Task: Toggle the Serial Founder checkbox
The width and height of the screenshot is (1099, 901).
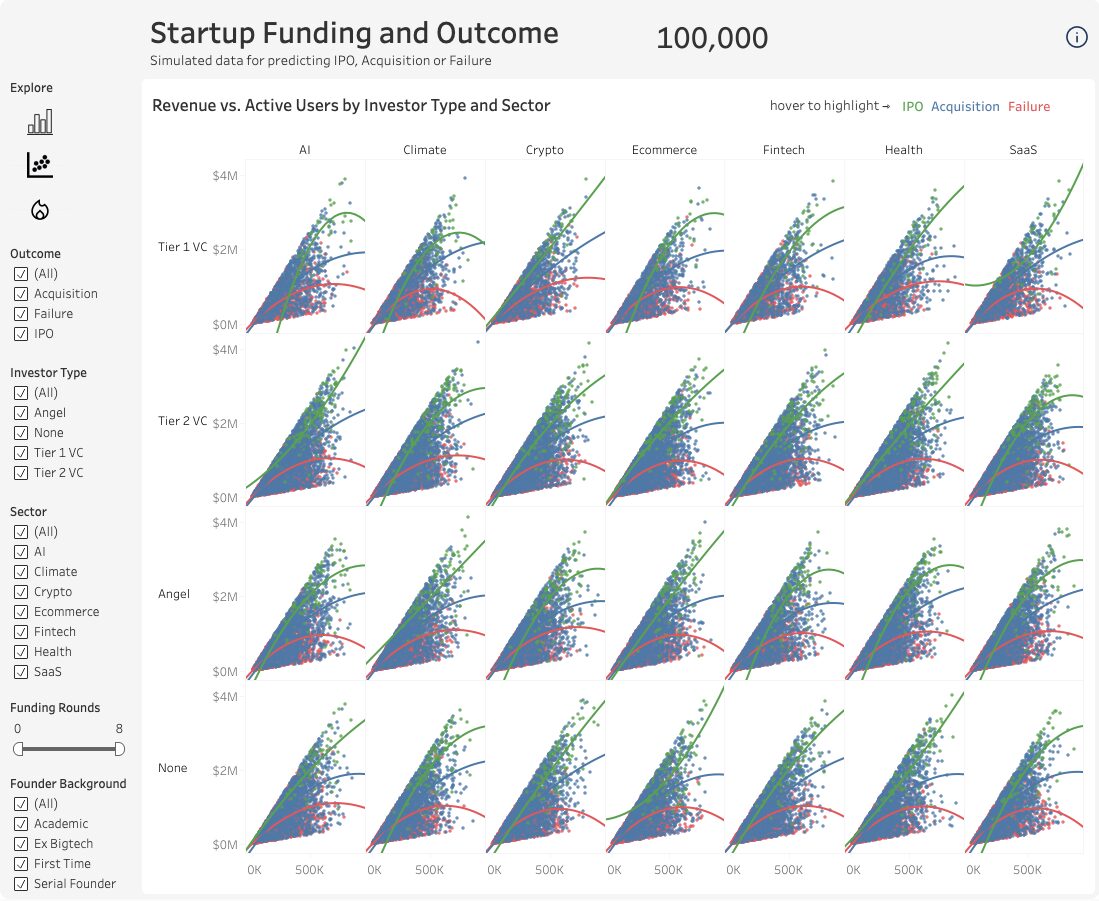Action: [x=21, y=884]
